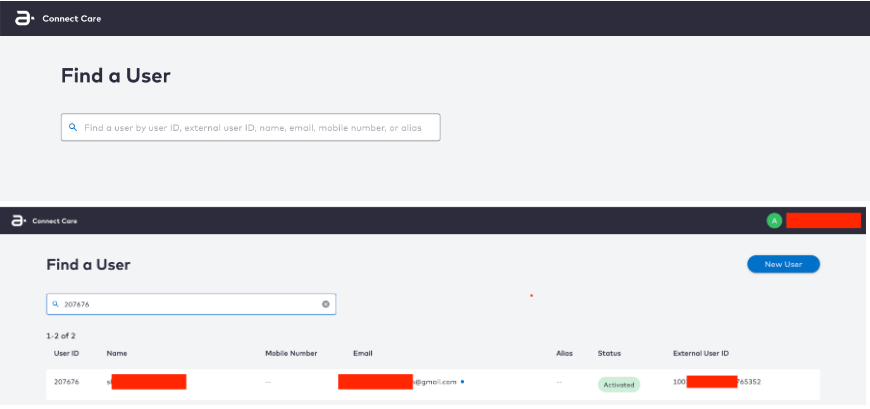
Task: Click the external user ID ending in 765352
Action: tap(717, 382)
